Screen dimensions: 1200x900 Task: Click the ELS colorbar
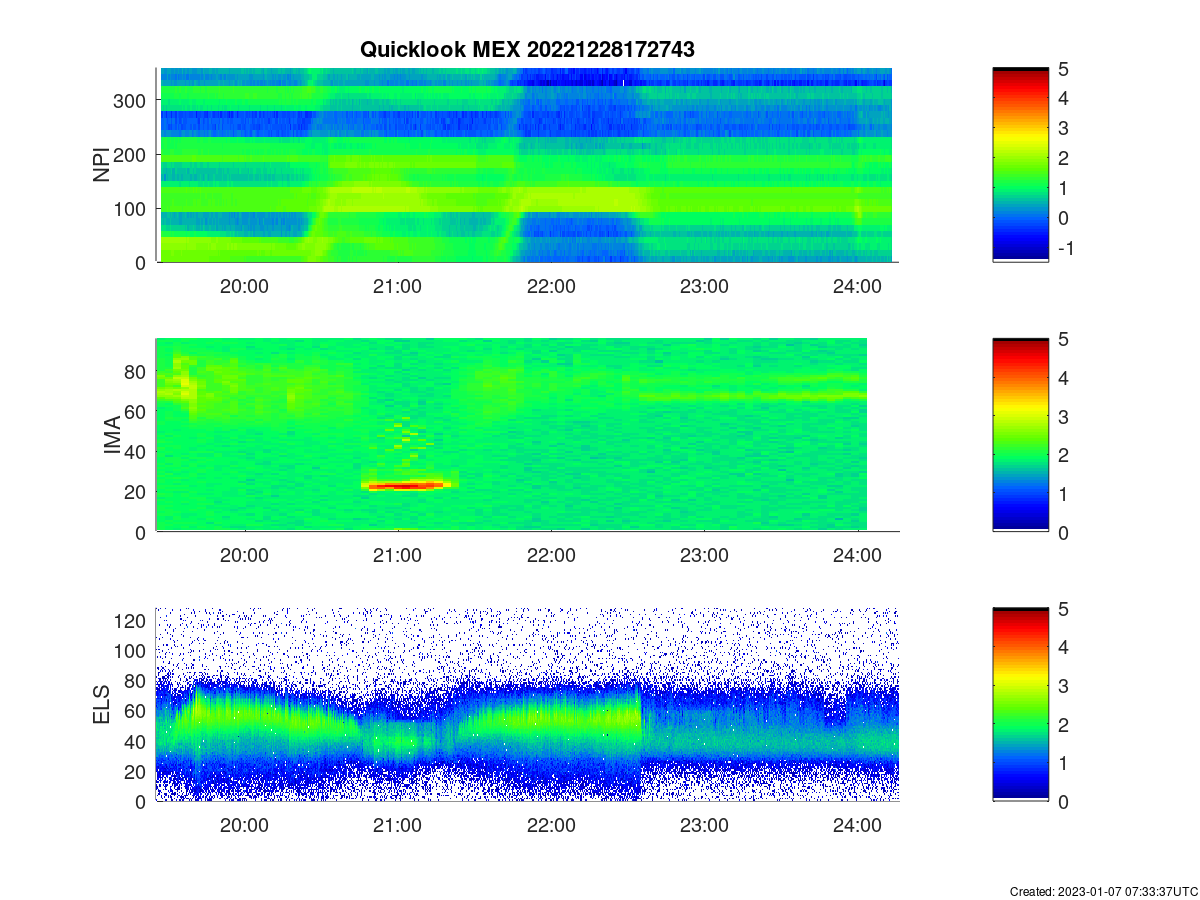[1021, 704]
